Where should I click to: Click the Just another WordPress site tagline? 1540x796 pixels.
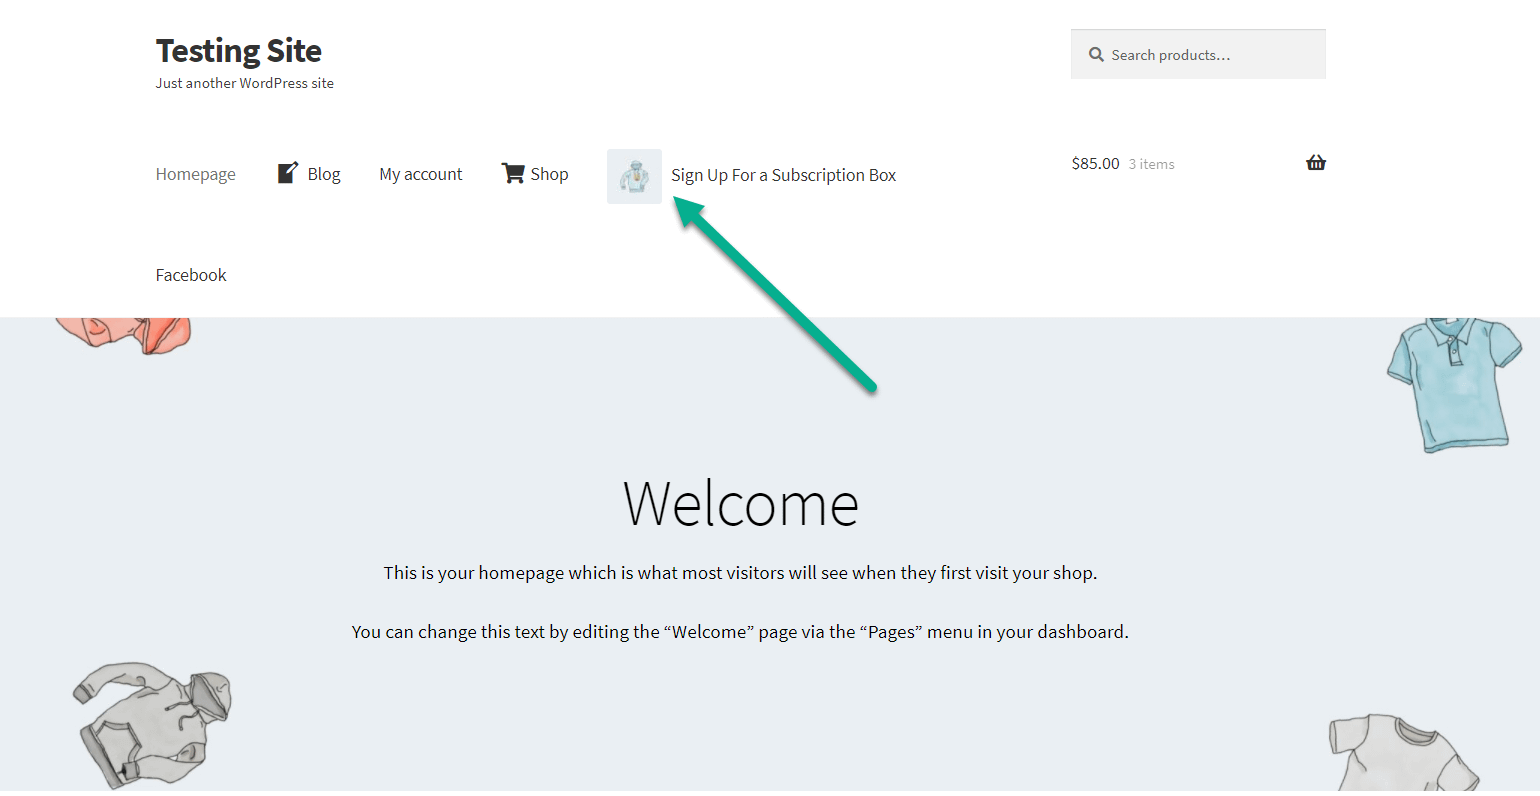pos(244,83)
